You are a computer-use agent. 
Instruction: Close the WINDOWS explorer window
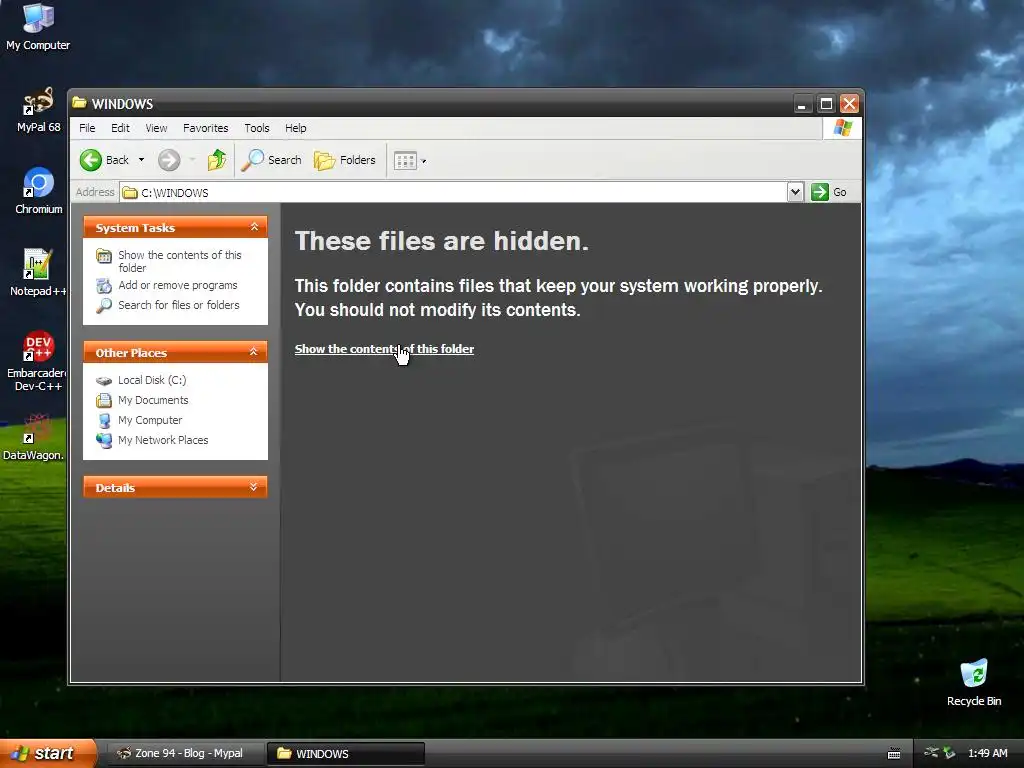coord(849,104)
